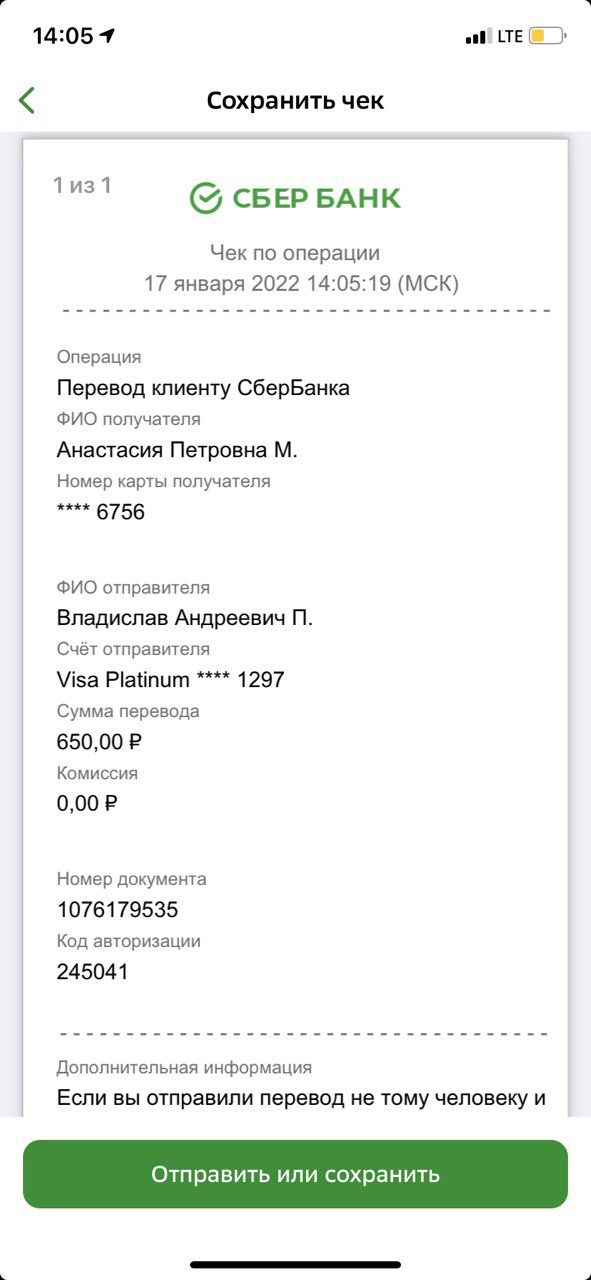Select the document number 1076179535
Viewport: 591px width, 1280px height.
[118, 910]
